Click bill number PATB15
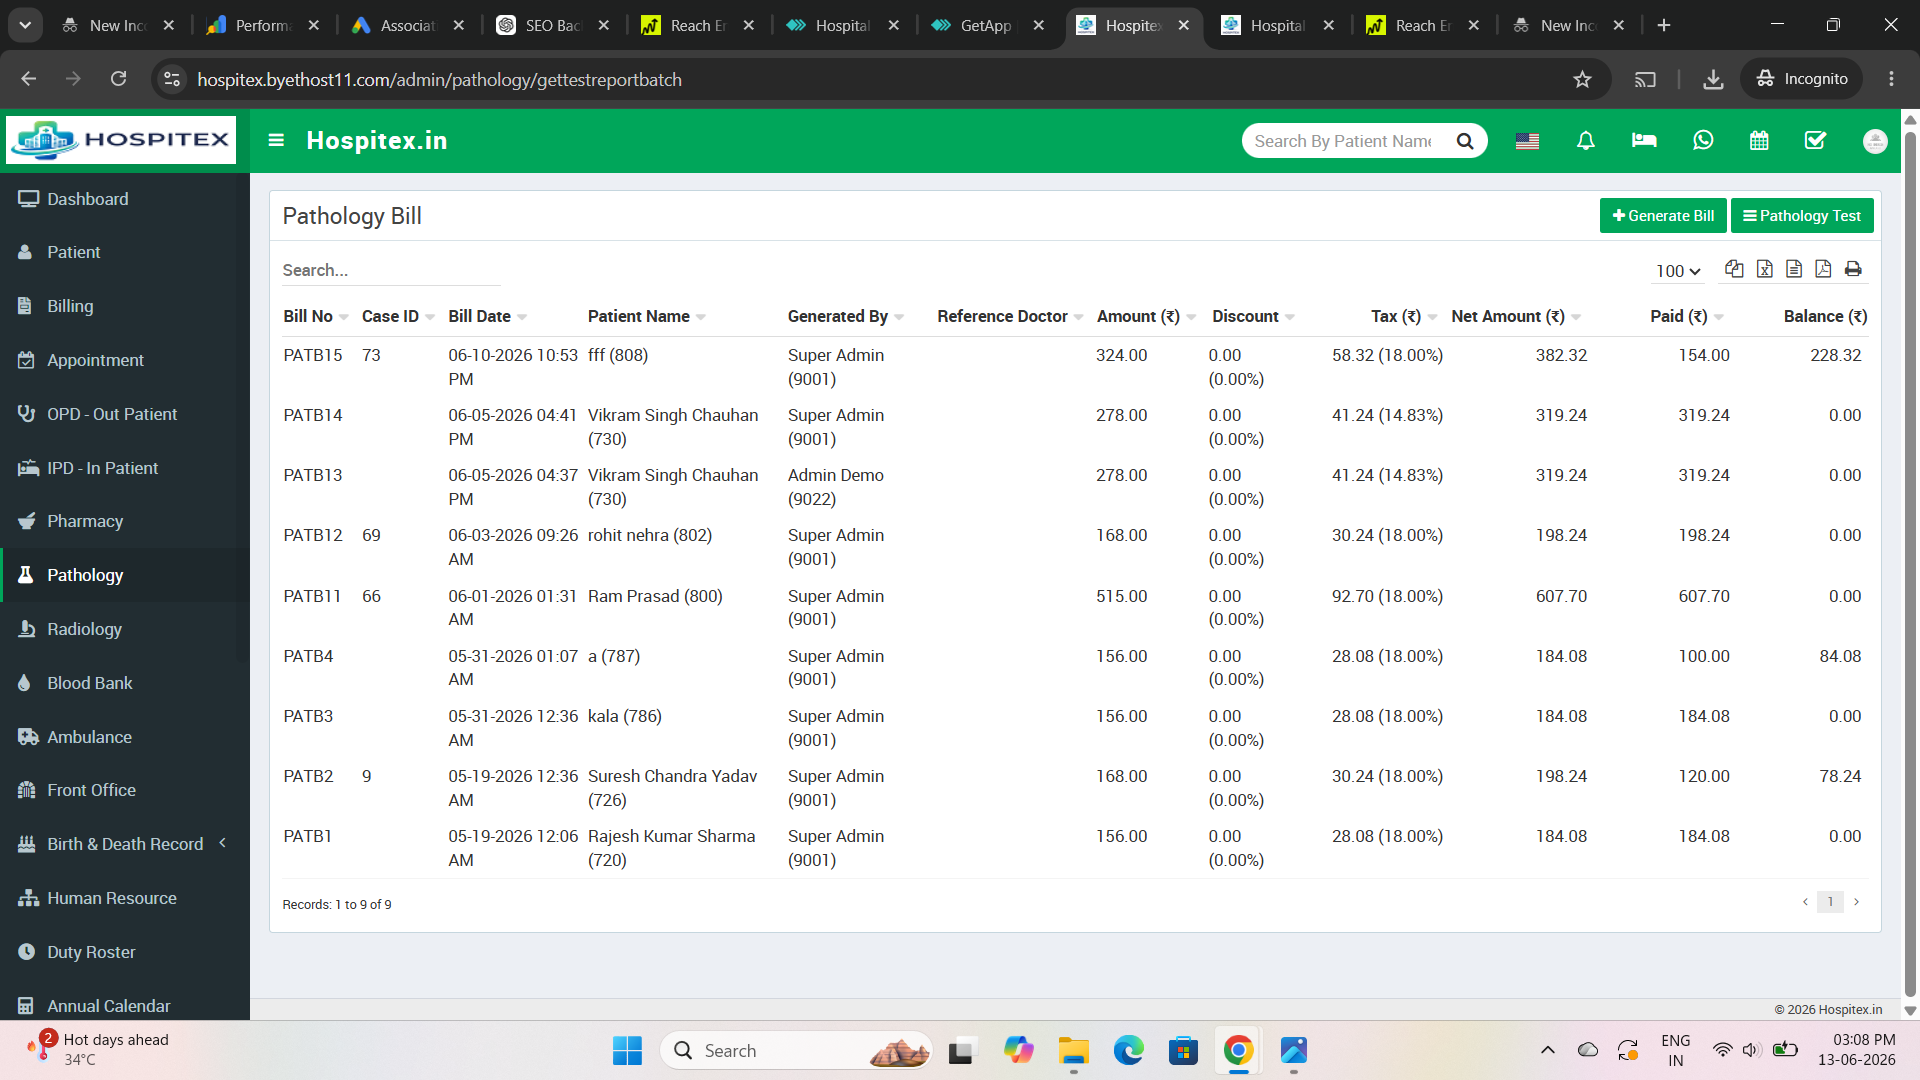 pos(312,355)
